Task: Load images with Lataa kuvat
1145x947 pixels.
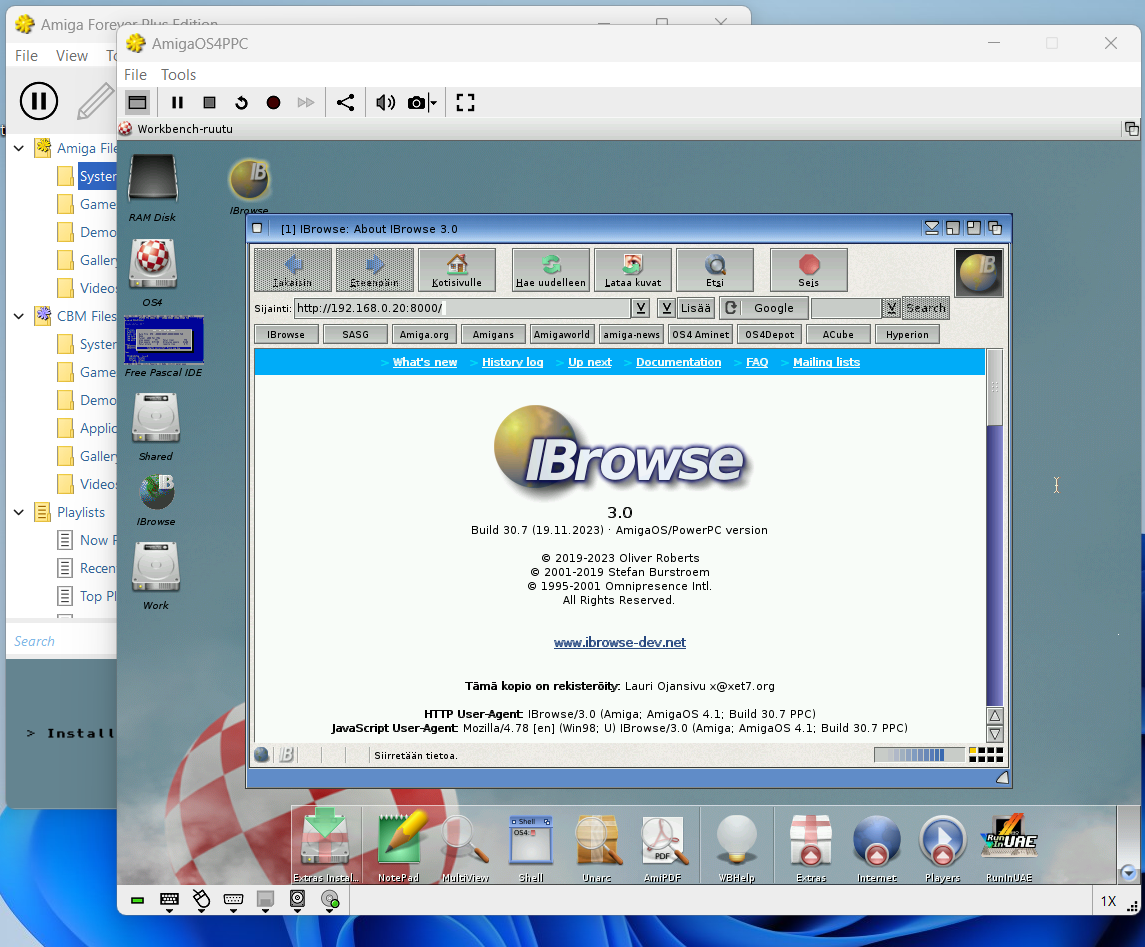Action: (x=633, y=270)
